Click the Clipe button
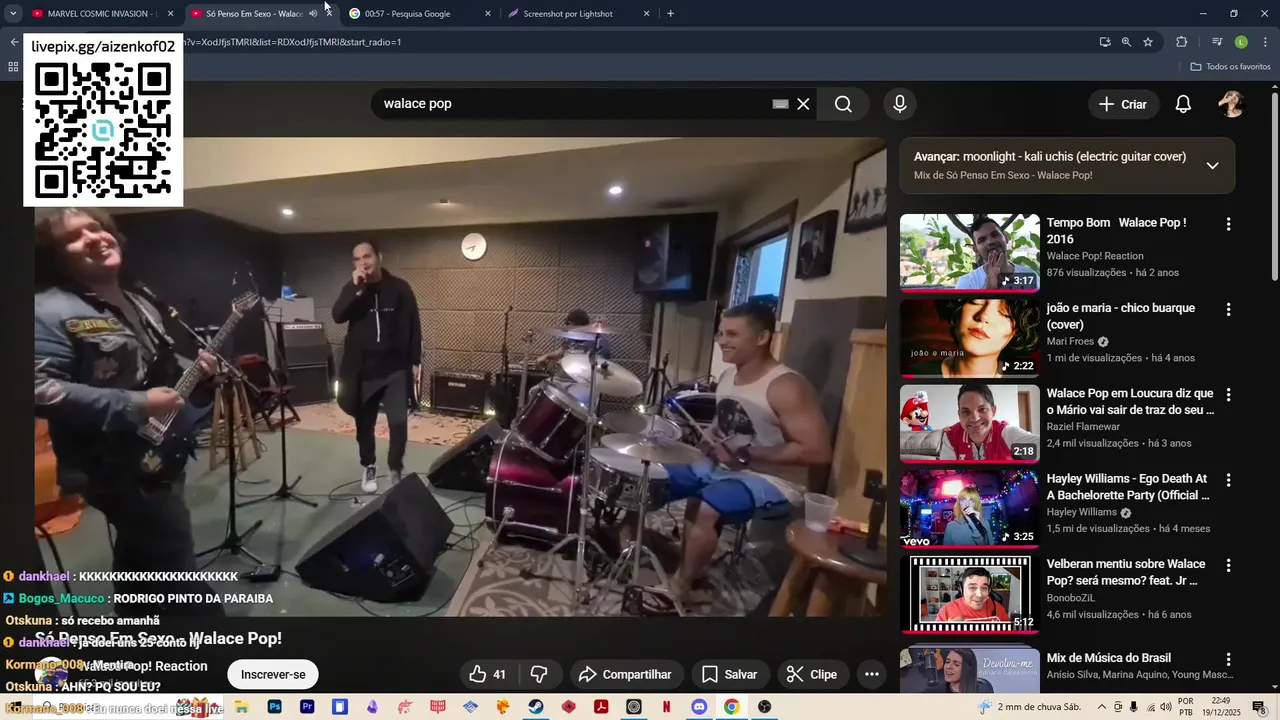 [x=811, y=674]
